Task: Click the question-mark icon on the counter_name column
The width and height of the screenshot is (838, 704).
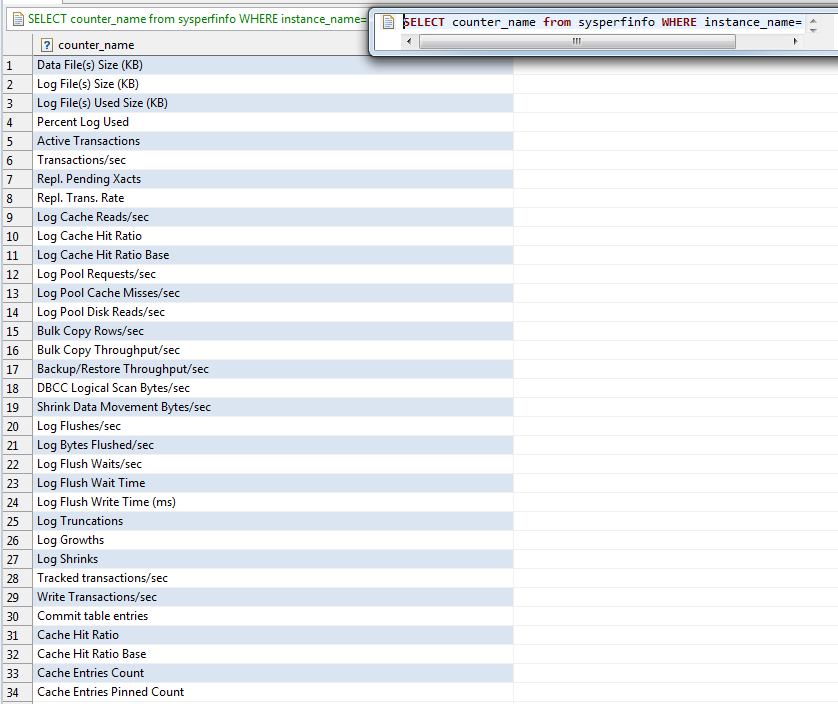Action: 47,45
